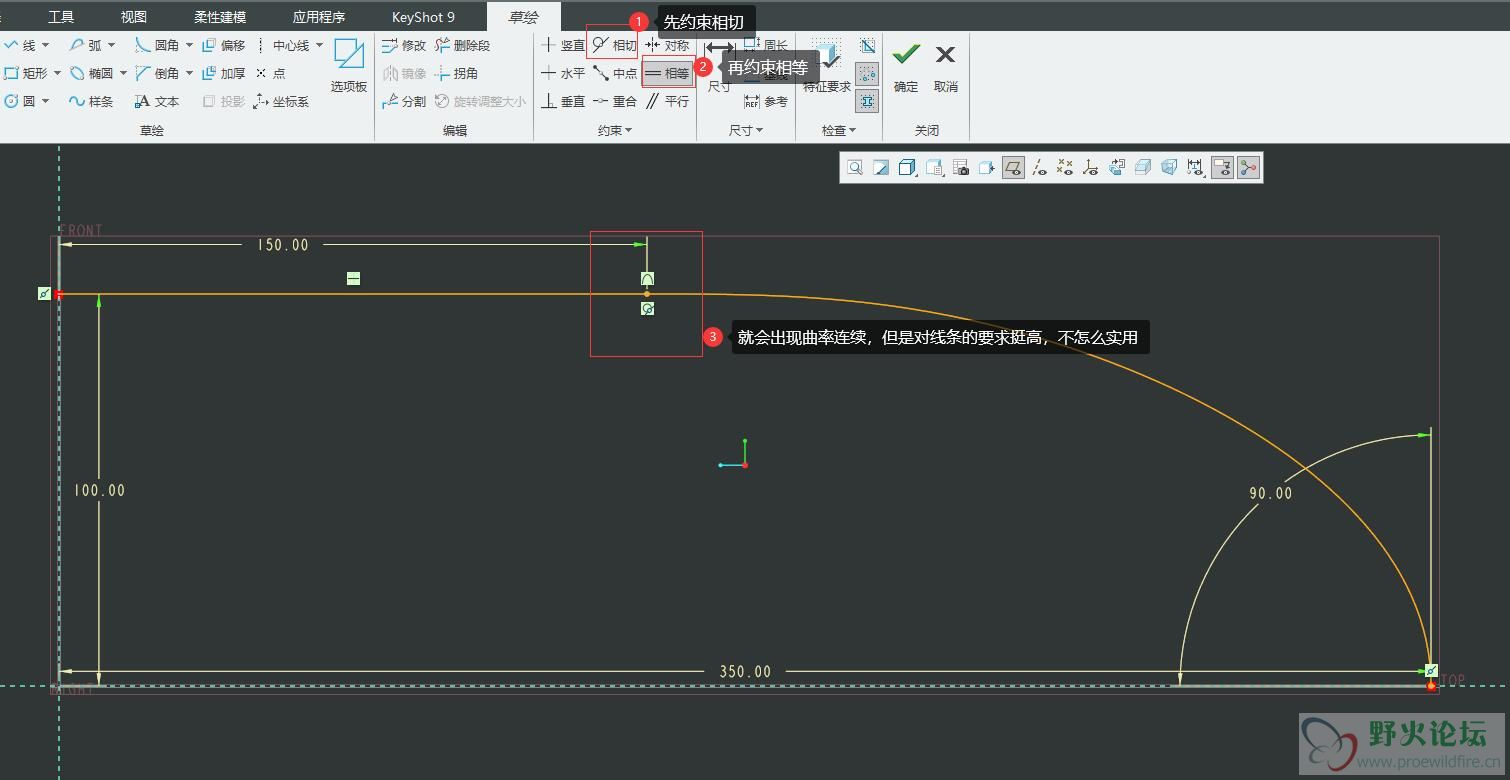Screen dimensions: 1510x780
Task: Click the 删除段 (Delete segment) tool
Action: click(463, 45)
